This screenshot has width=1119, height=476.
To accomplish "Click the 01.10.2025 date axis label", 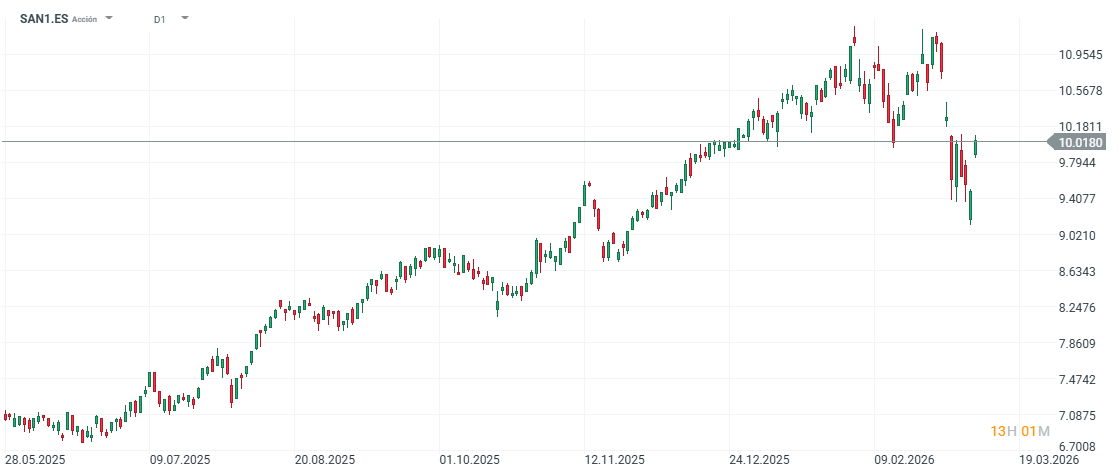I will [x=470, y=460].
